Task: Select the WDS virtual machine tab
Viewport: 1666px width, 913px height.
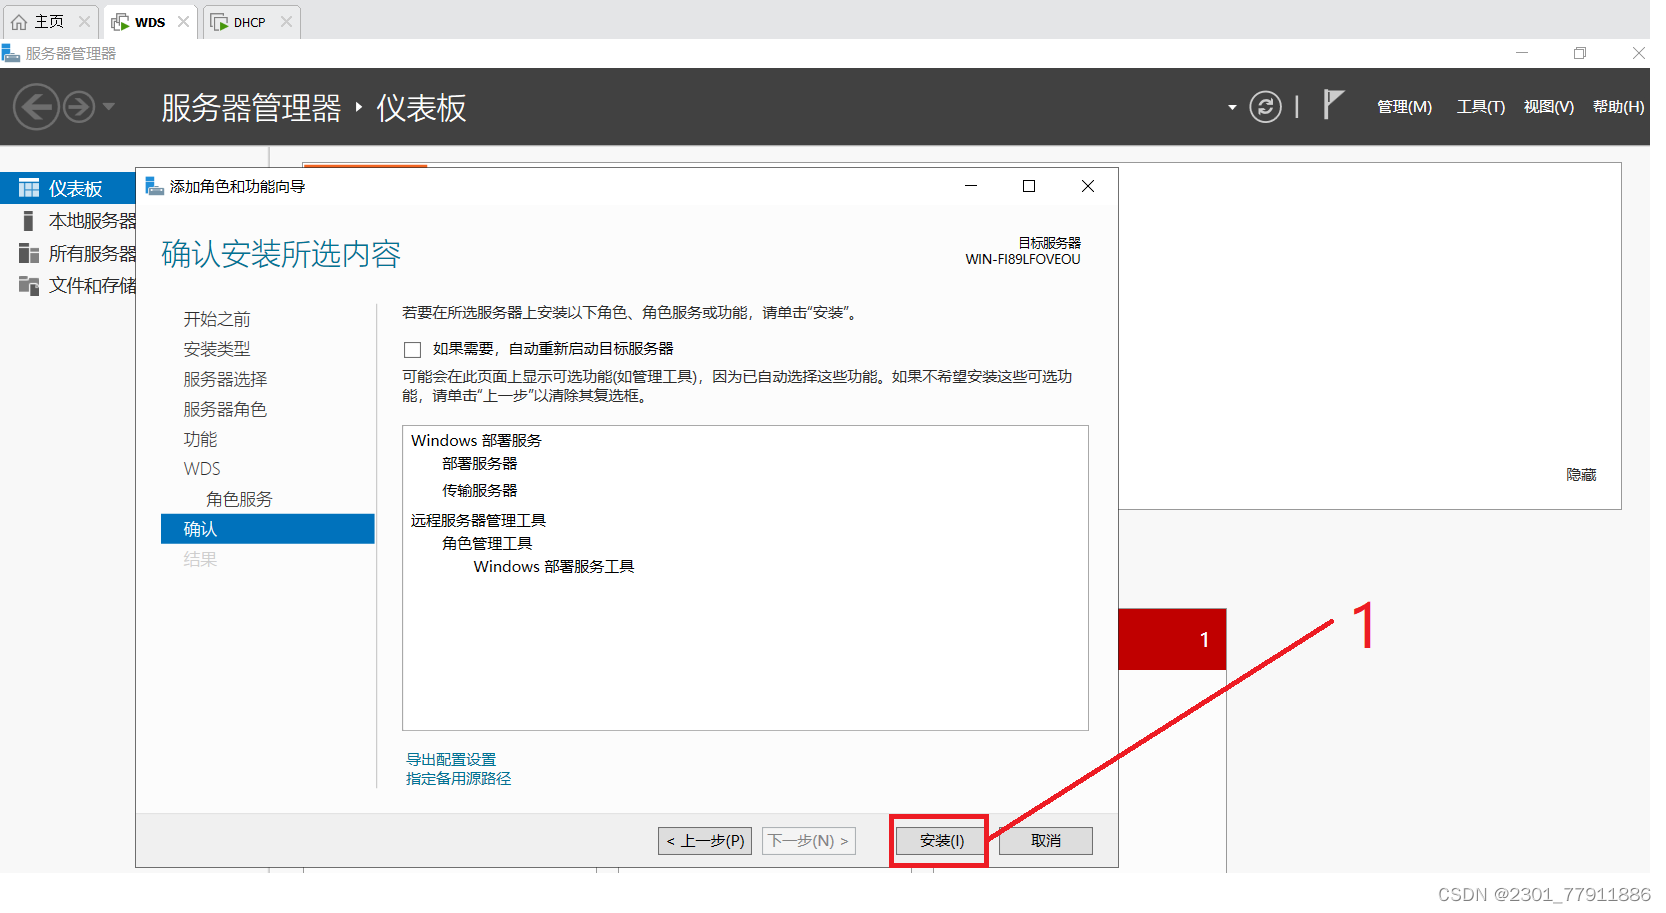Action: pyautogui.click(x=150, y=22)
